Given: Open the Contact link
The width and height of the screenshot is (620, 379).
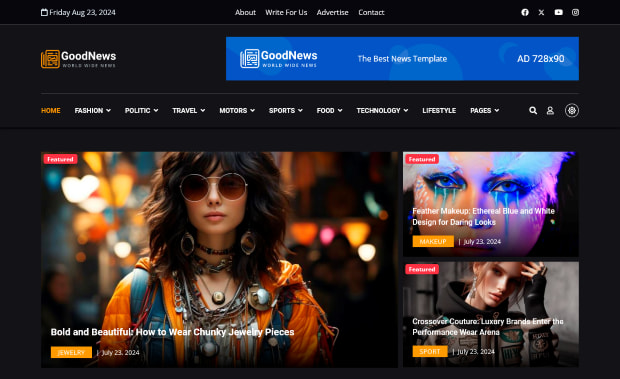Looking at the screenshot, I should pyautogui.click(x=371, y=12).
